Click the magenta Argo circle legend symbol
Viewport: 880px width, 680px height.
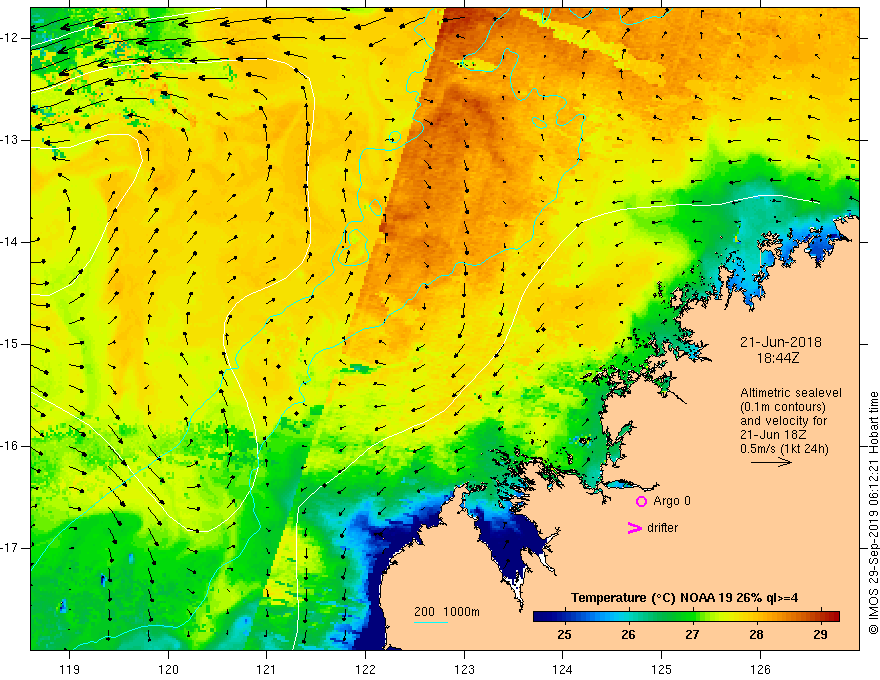tap(641, 501)
